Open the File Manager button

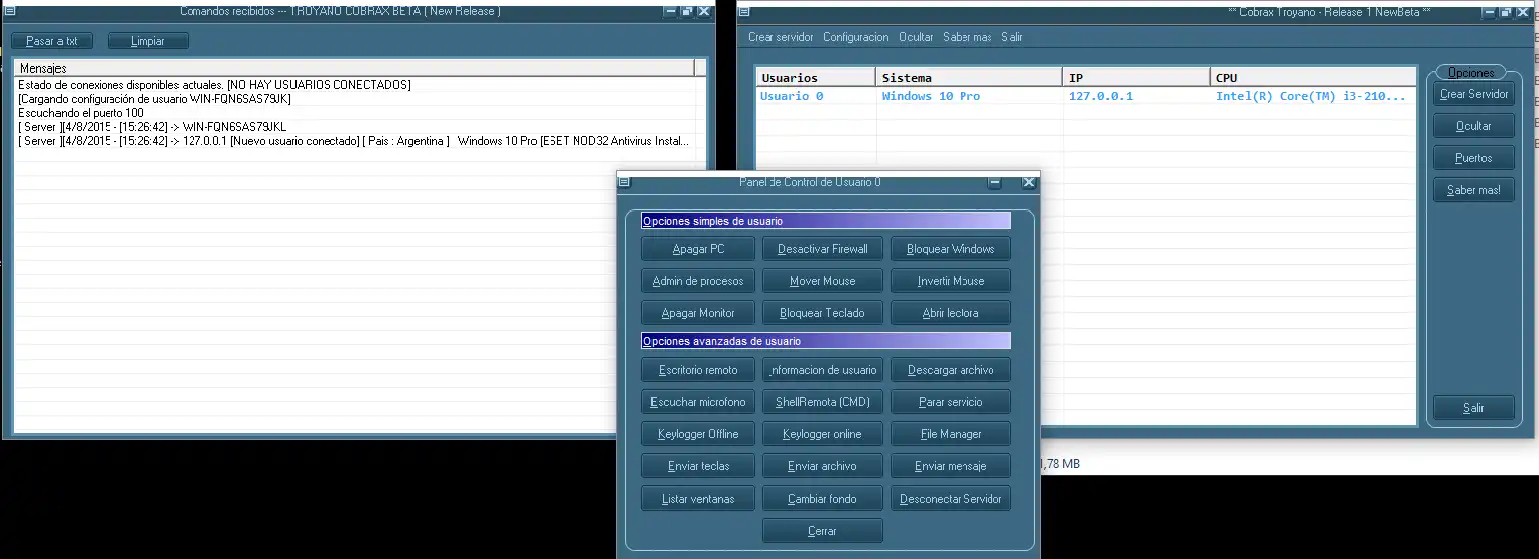(x=950, y=434)
